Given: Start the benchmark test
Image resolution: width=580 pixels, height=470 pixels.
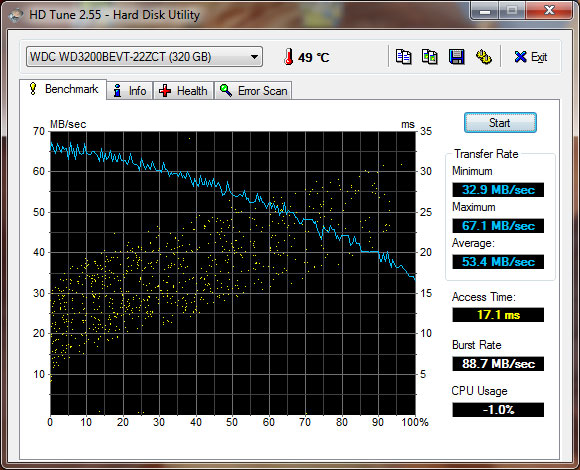Looking at the screenshot, I should (500, 123).
